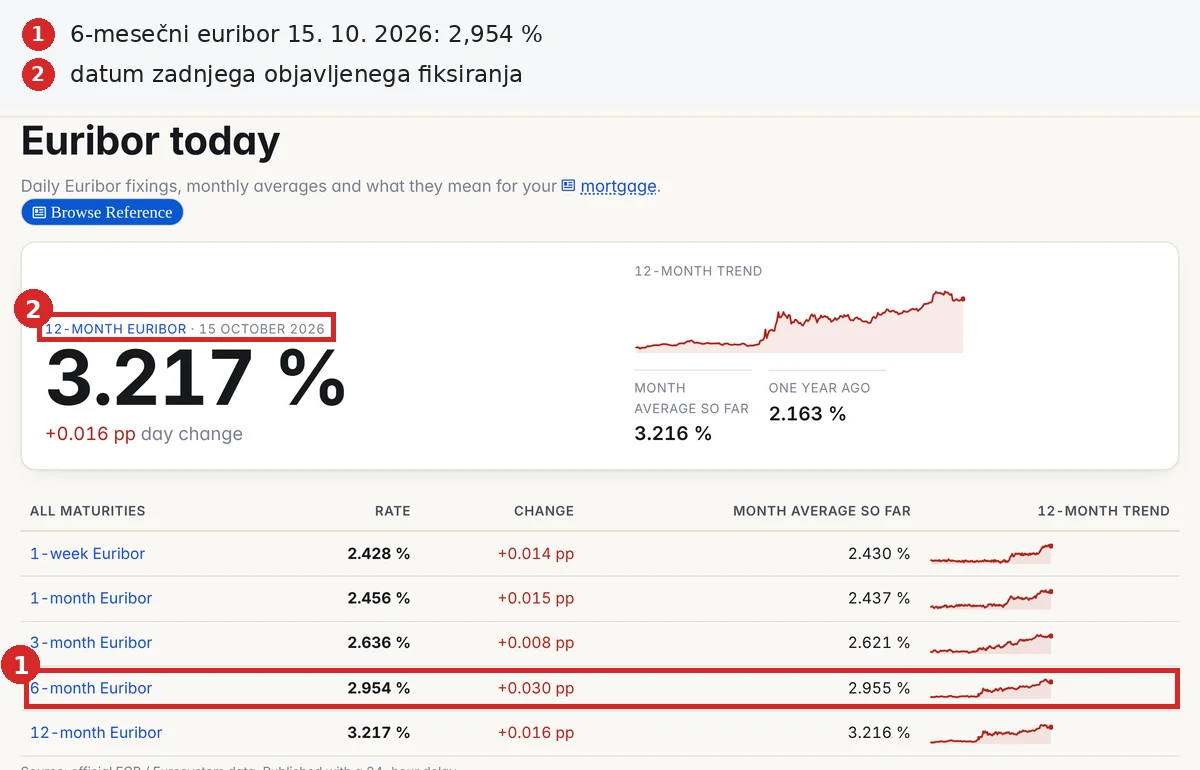Click the 1-month Euribor trend sparkline
This screenshot has width=1200, height=770.
click(x=991, y=598)
